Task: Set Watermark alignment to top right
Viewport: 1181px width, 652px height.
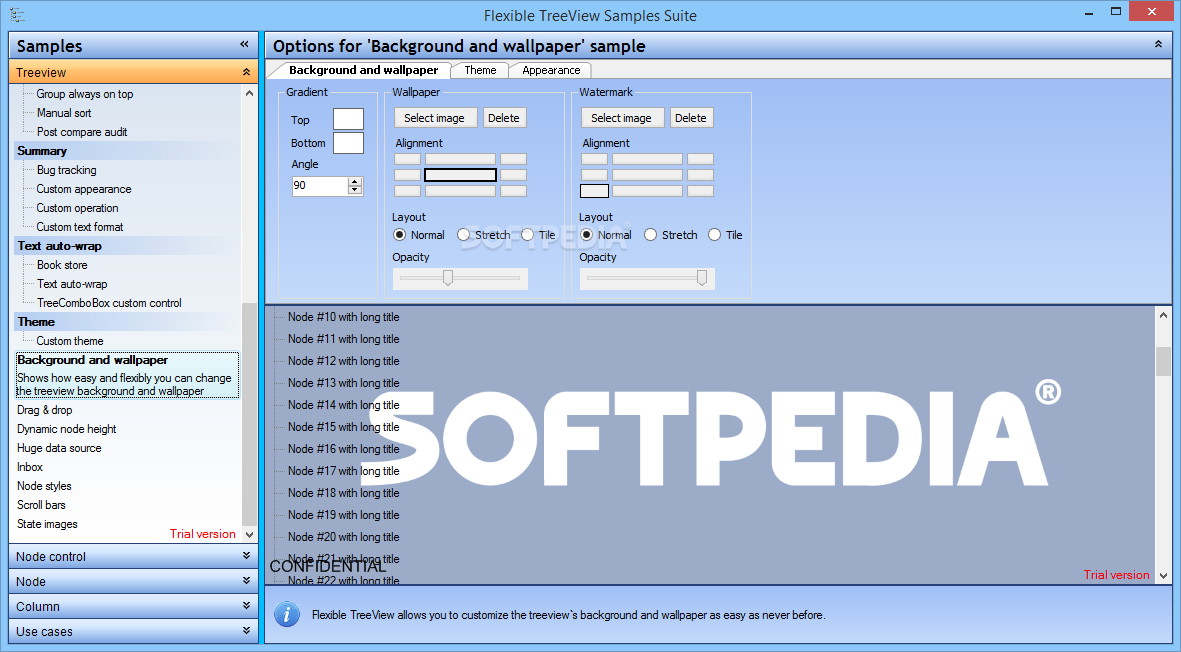Action: point(700,159)
